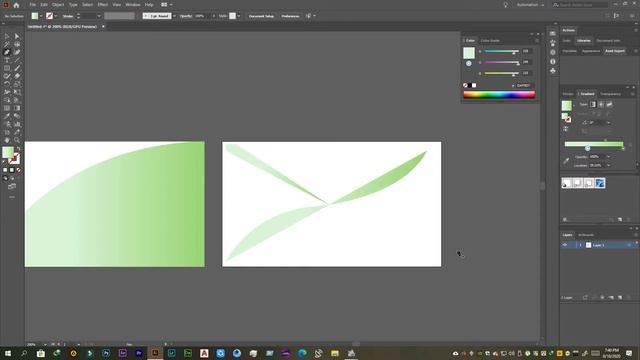
Task: Select the Curvature tool
Action: coord(17,52)
